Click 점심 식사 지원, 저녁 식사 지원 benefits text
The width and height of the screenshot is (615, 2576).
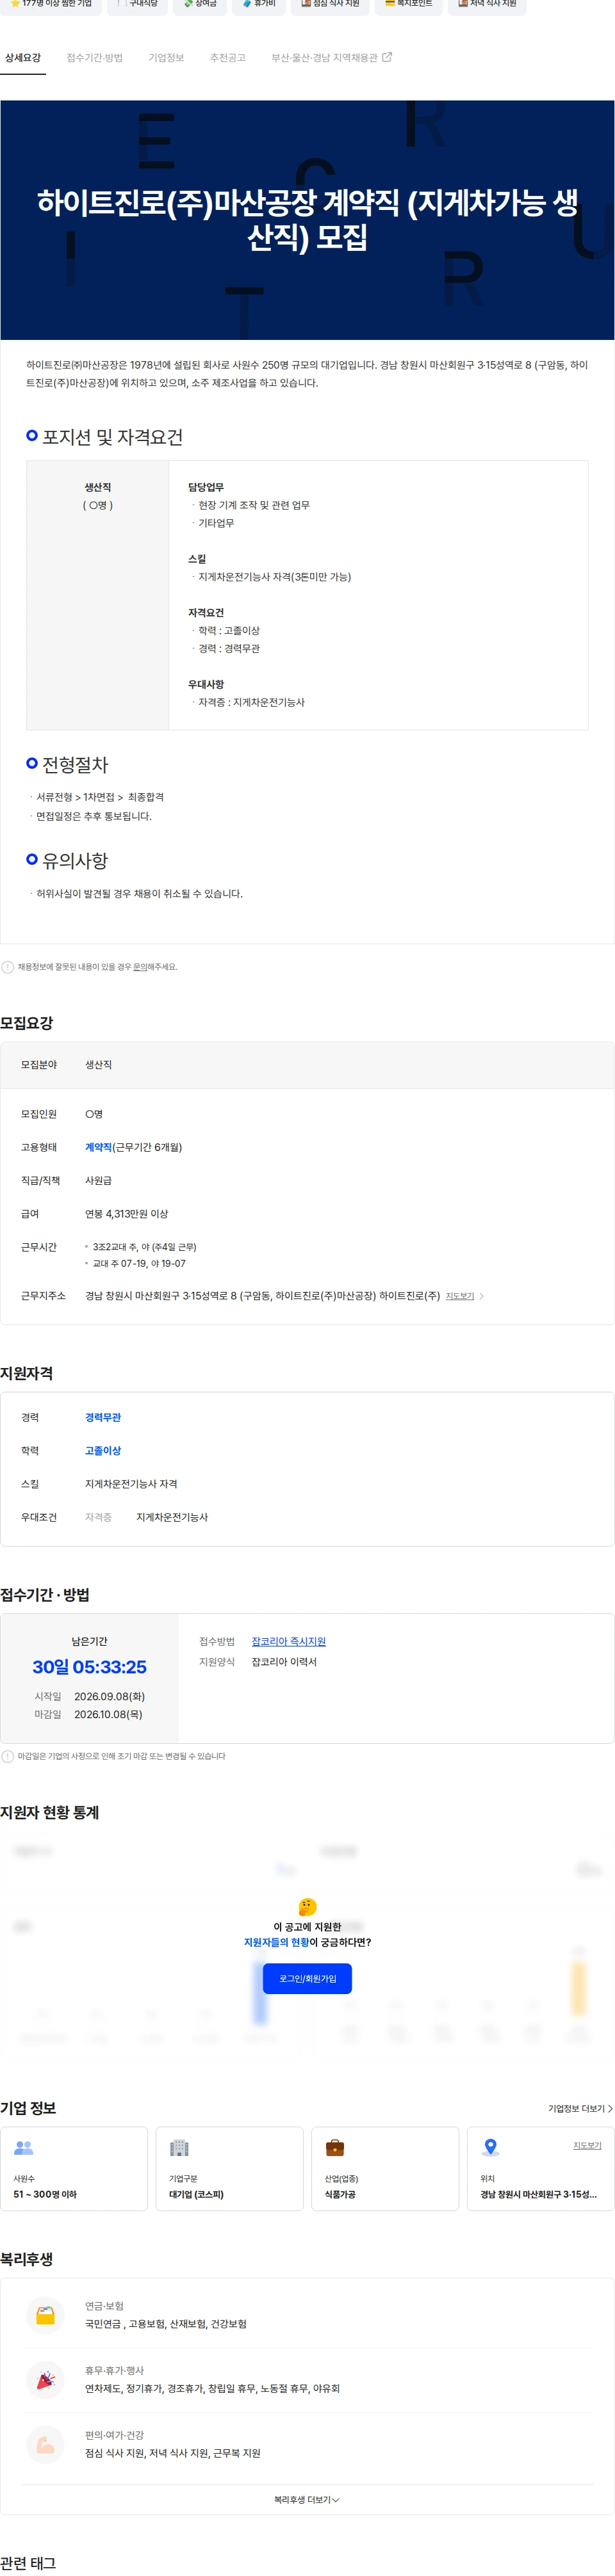pyautogui.click(x=173, y=2453)
